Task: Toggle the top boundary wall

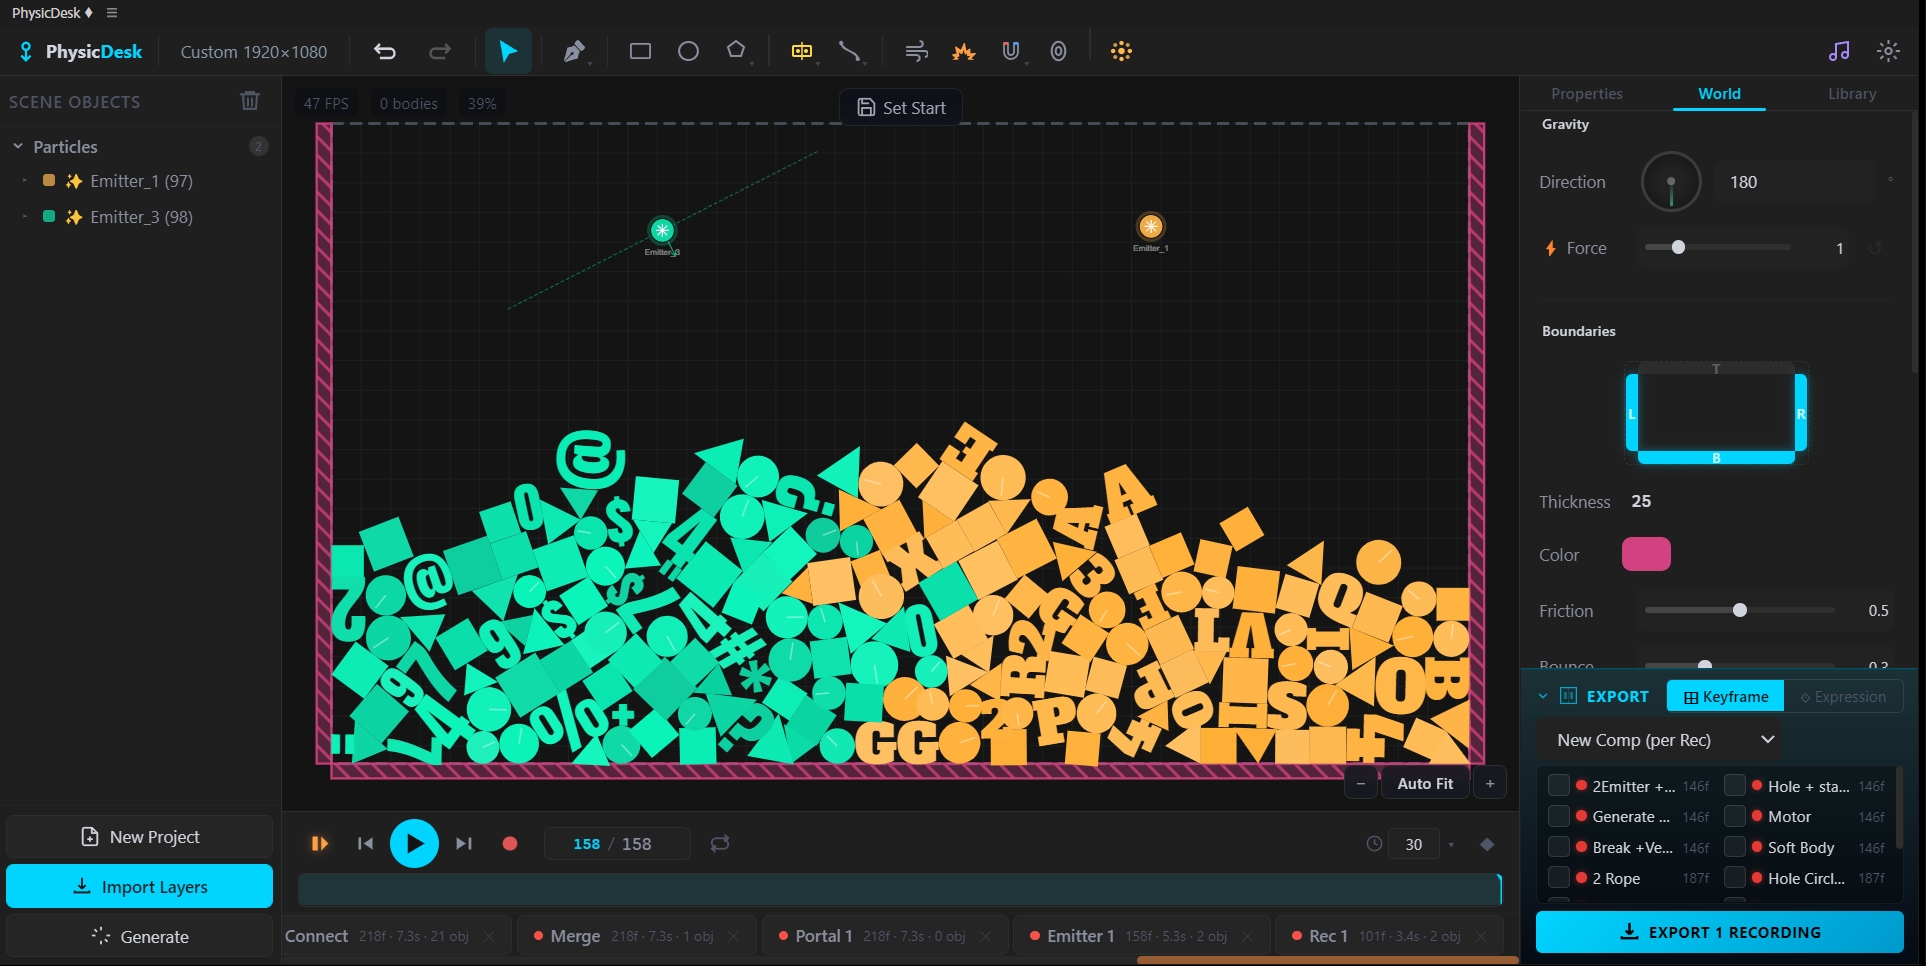Action: pyautogui.click(x=1716, y=369)
